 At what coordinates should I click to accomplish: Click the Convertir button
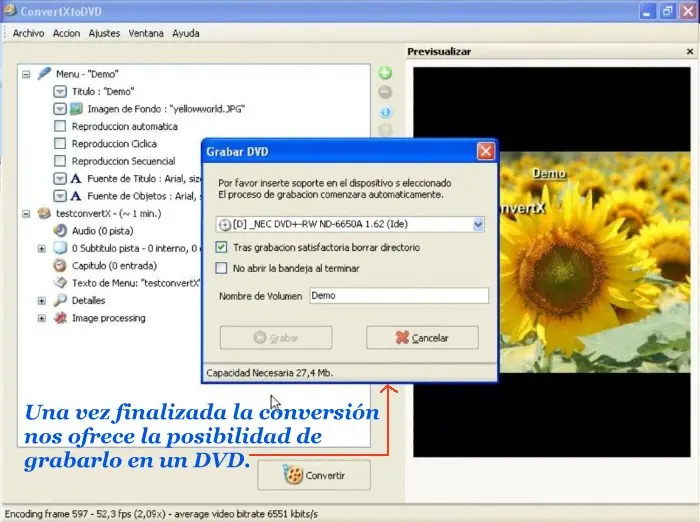click(314, 475)
